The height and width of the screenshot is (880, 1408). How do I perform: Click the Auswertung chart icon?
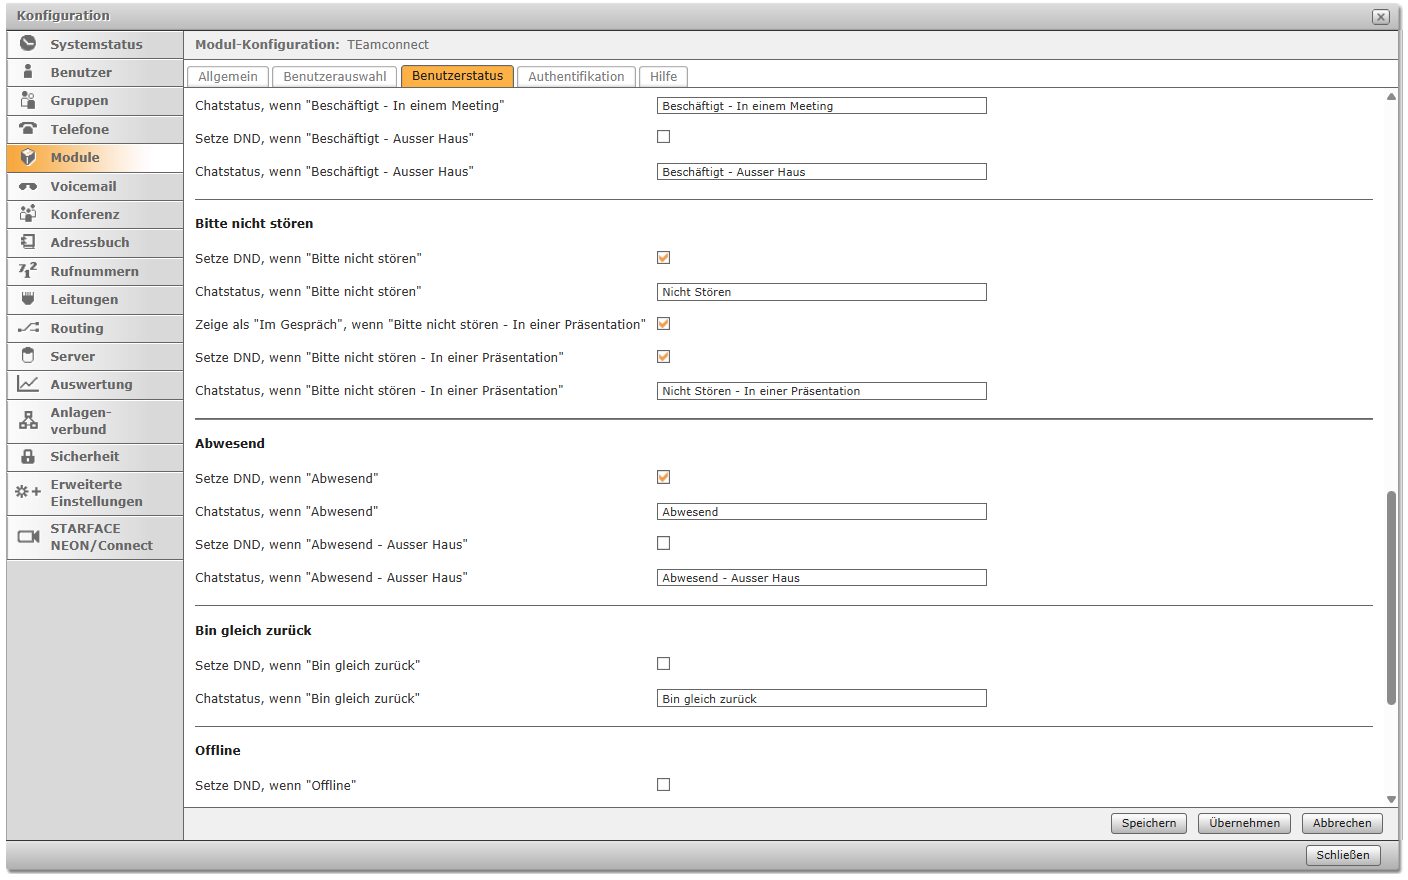click(x=28, y=384)
